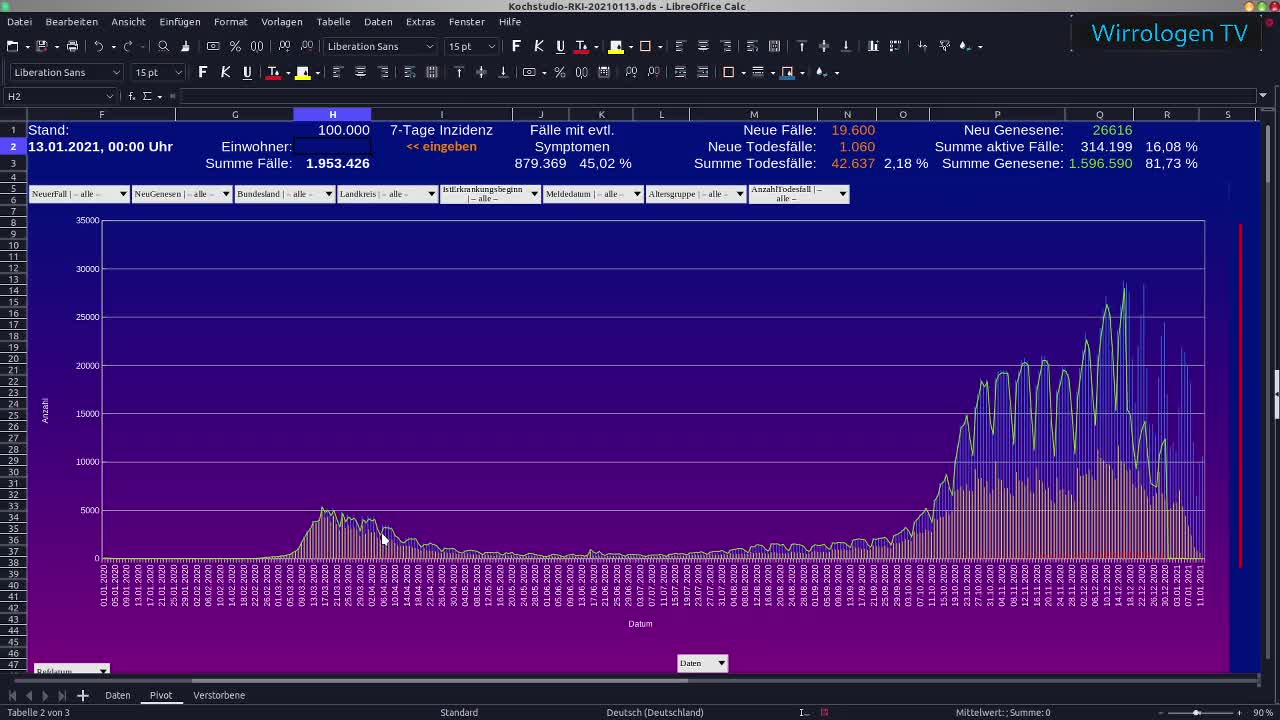The height and width of the screenshot is (720, 1280).
Task: Click Standard selection mode in status bar
Action: (x=459, y=712)
